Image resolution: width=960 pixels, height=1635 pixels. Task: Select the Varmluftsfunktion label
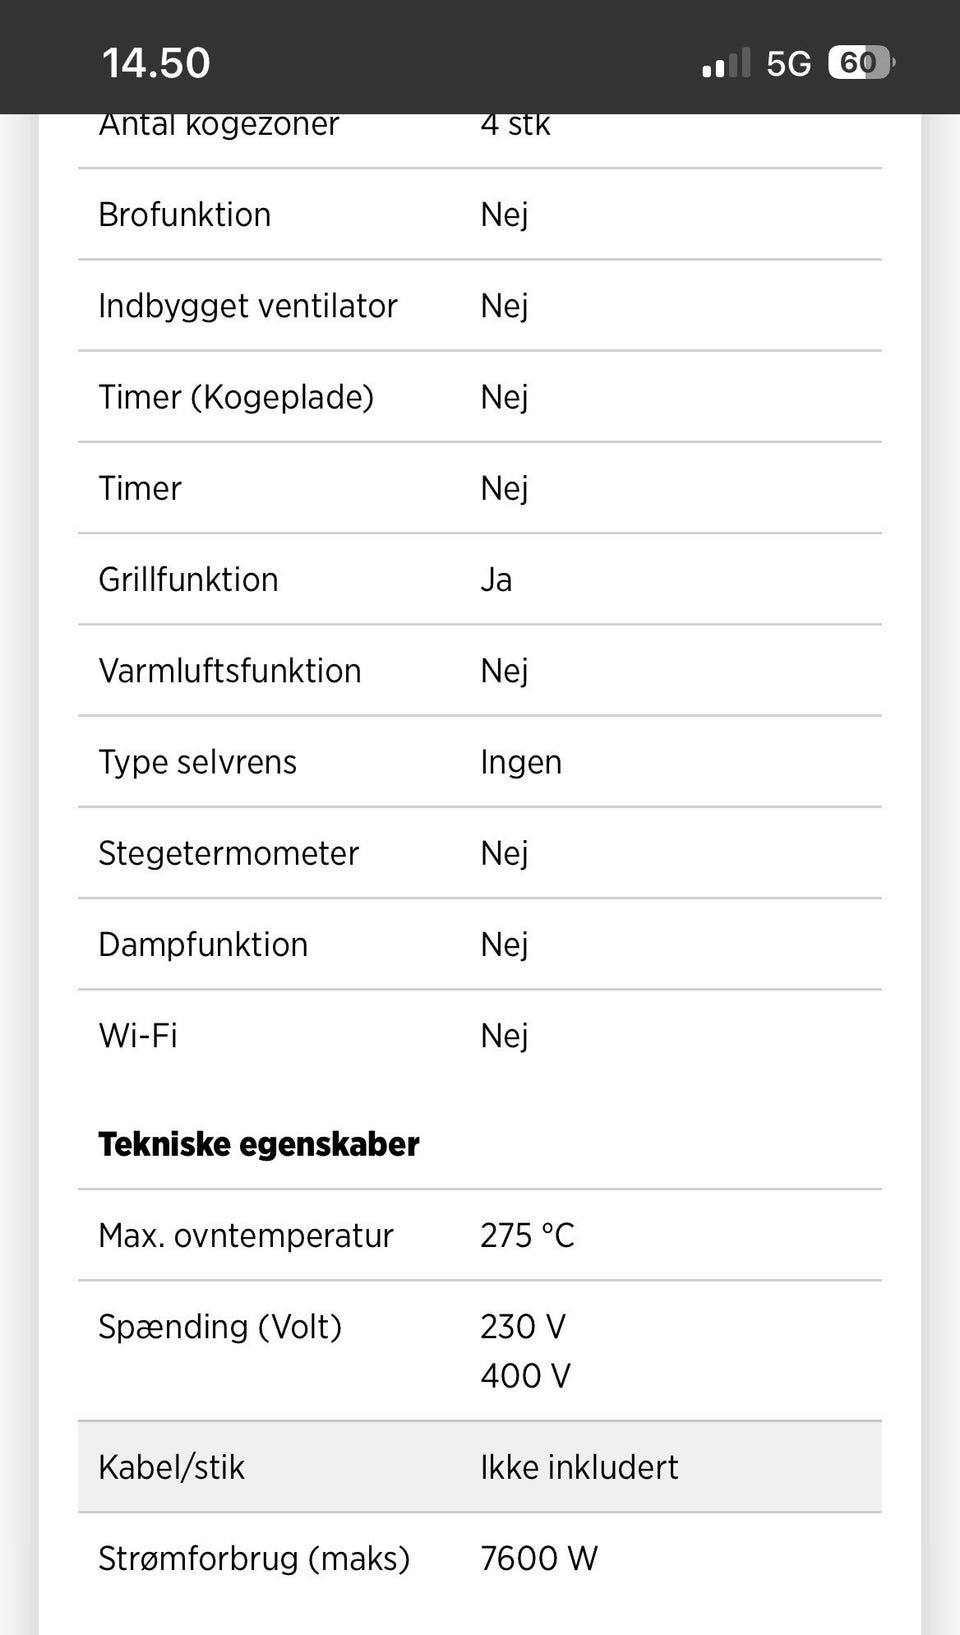(x=230, y=671)
